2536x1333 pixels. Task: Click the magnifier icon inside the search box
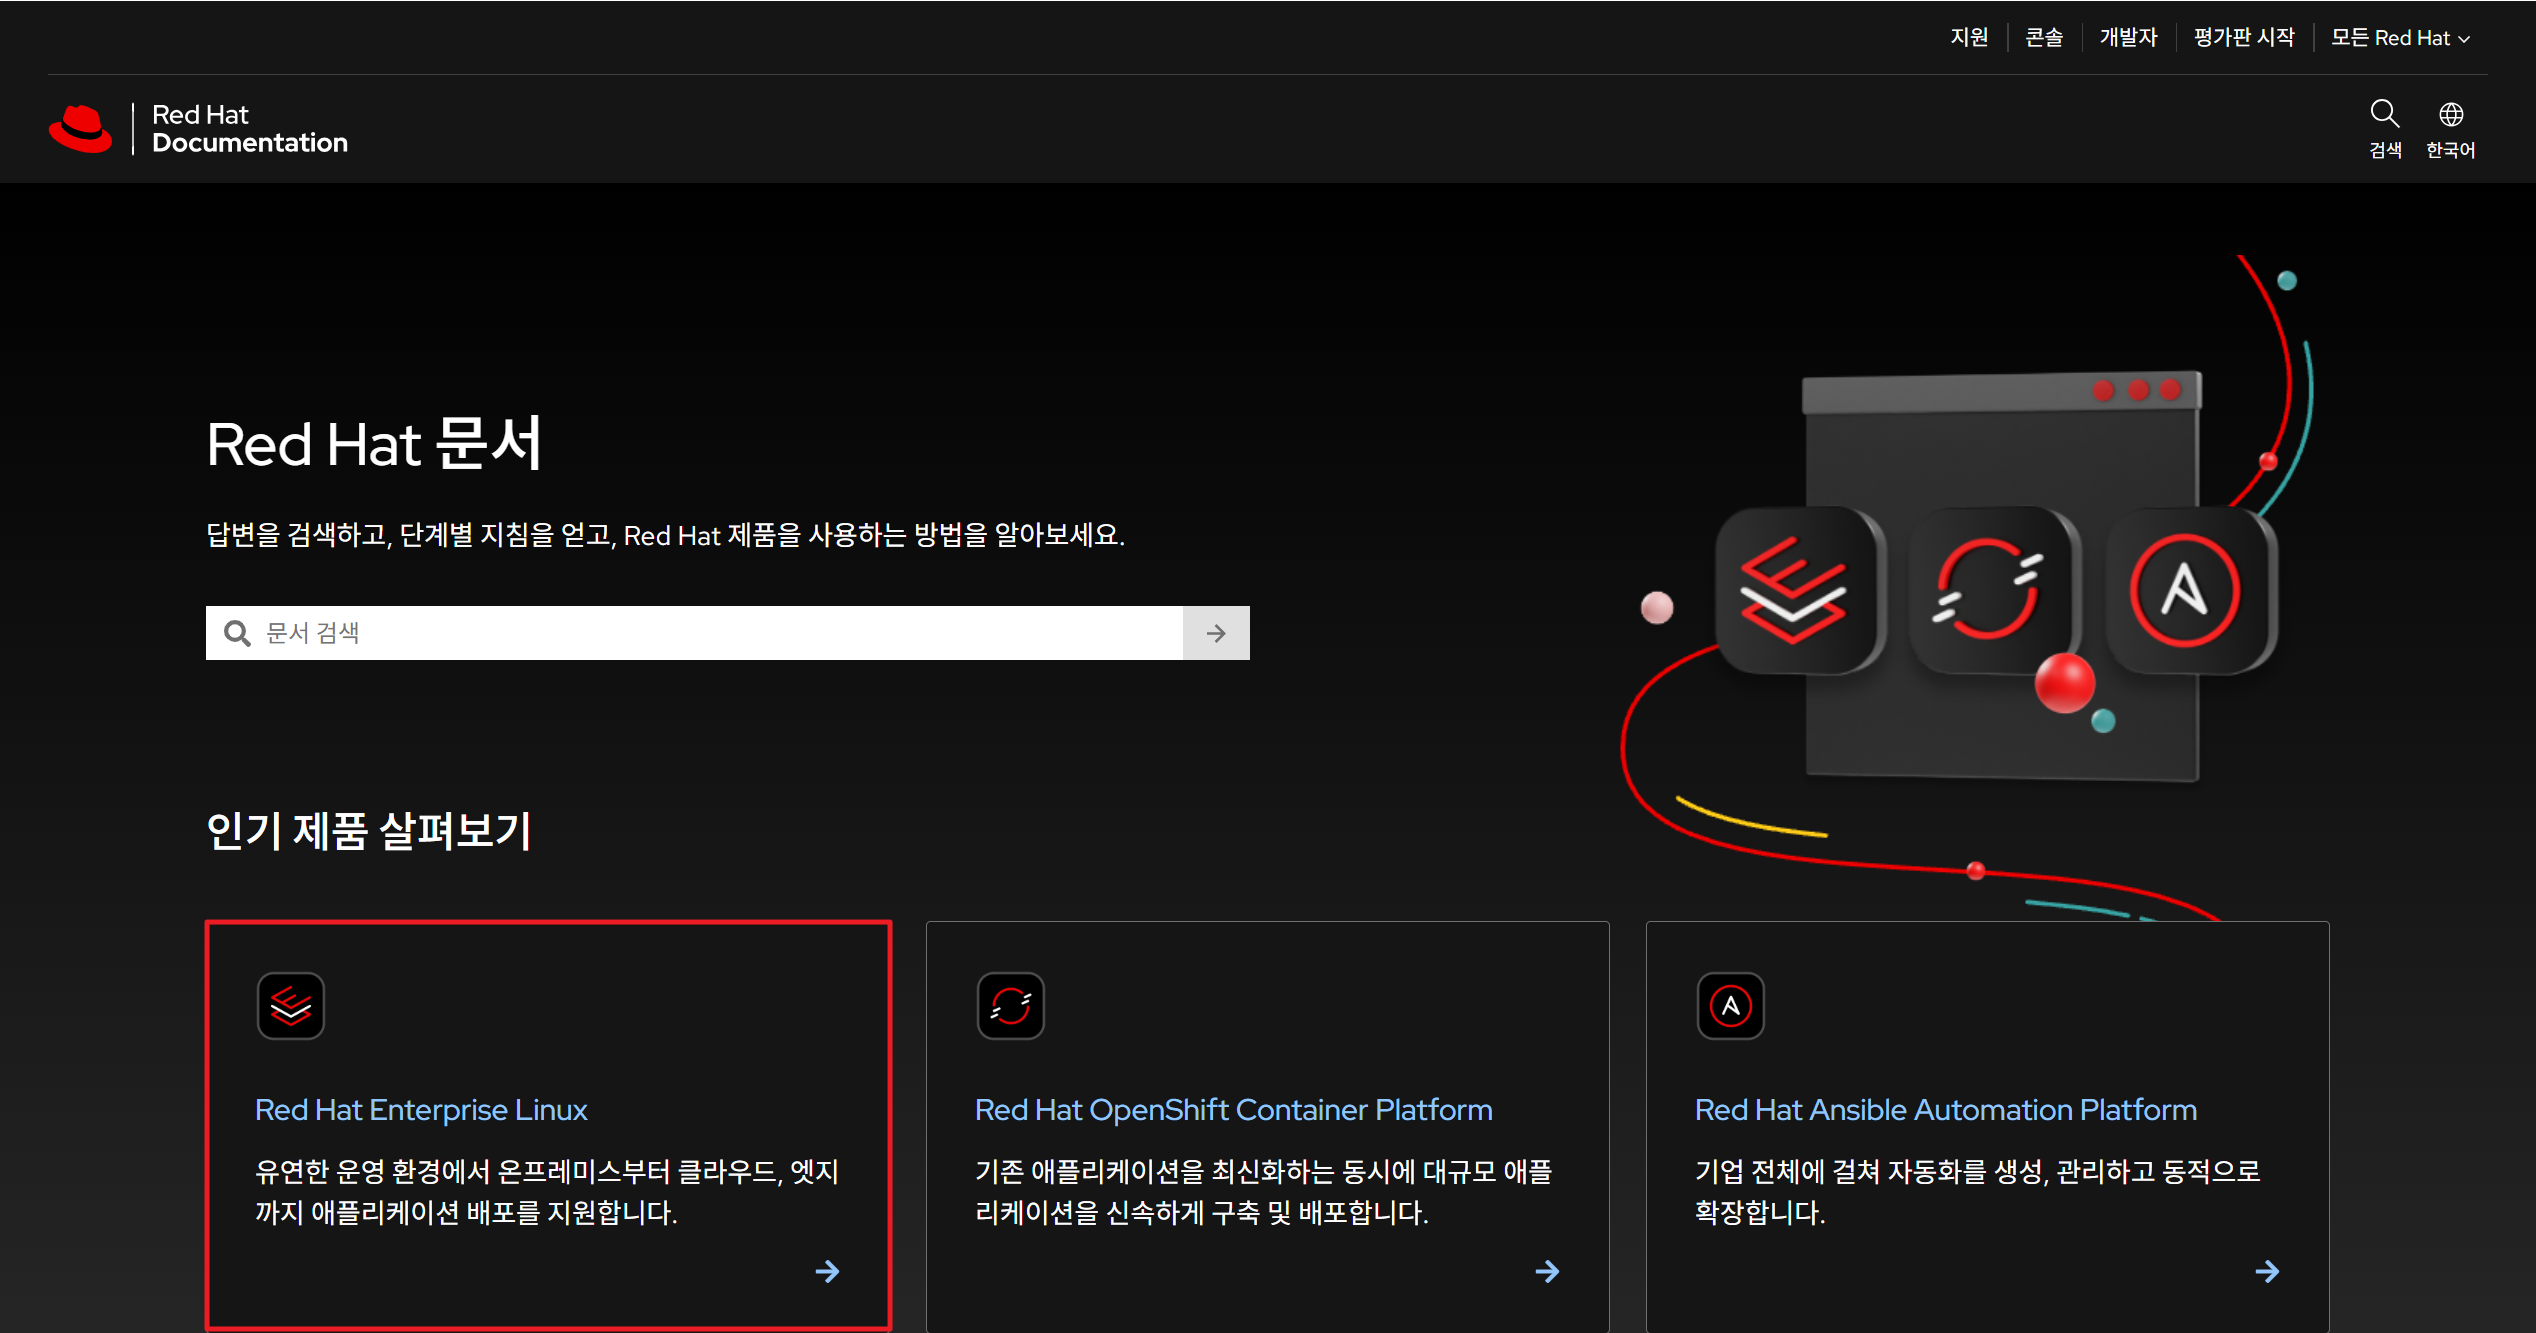(237, 633)
